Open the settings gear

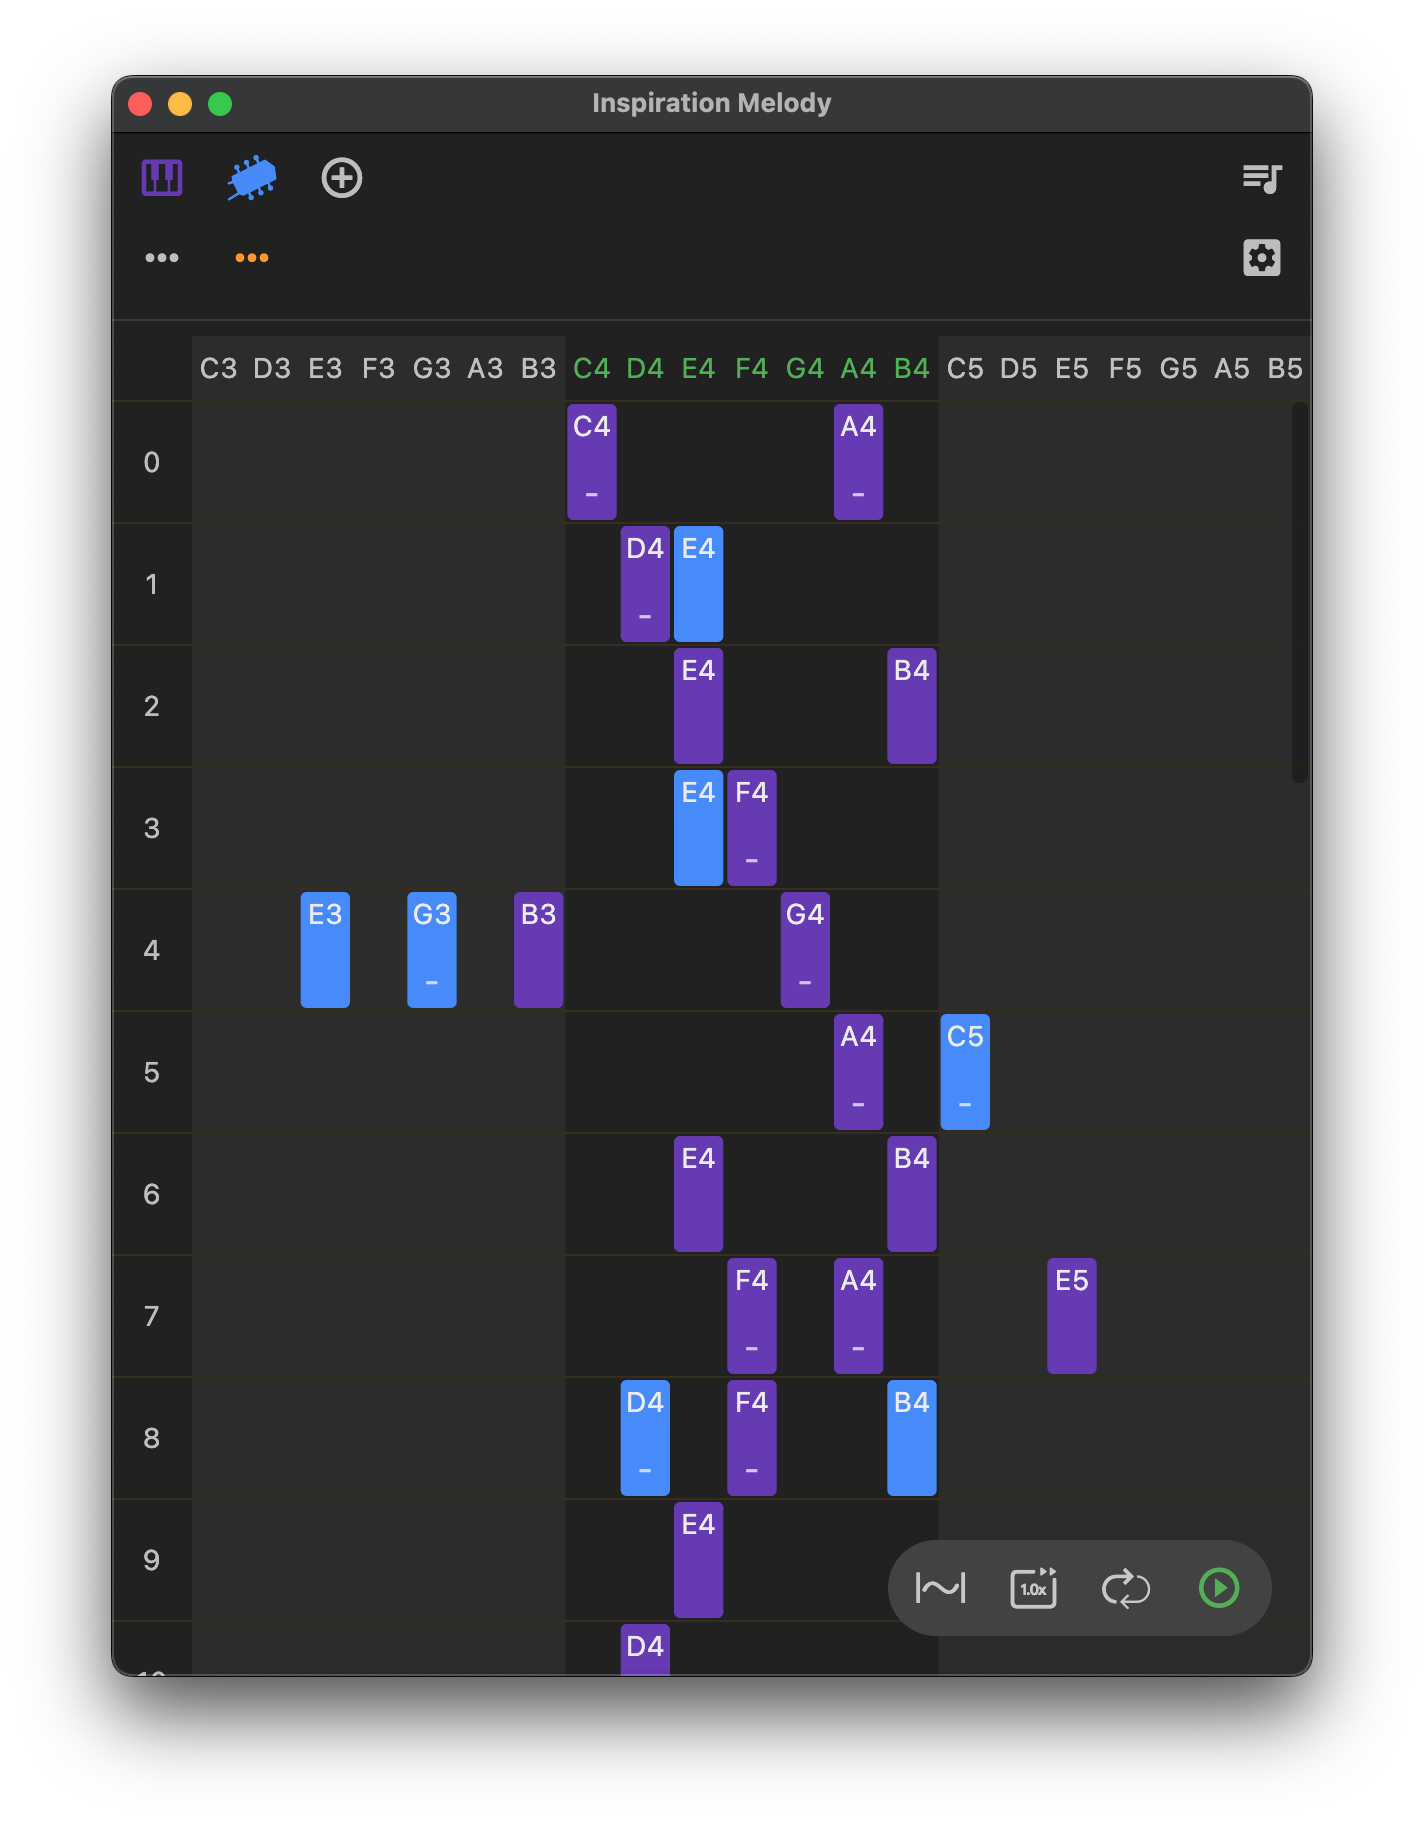click(1262, 258)
